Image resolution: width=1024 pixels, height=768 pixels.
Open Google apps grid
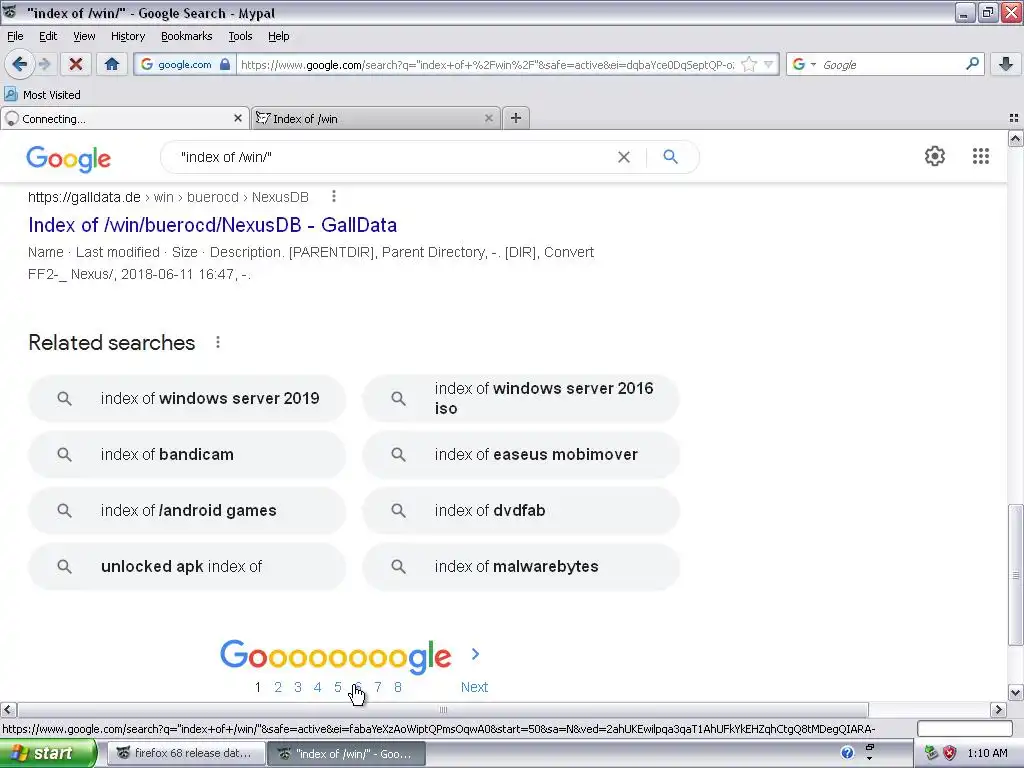pyautogui.click(x=980, y=156)
